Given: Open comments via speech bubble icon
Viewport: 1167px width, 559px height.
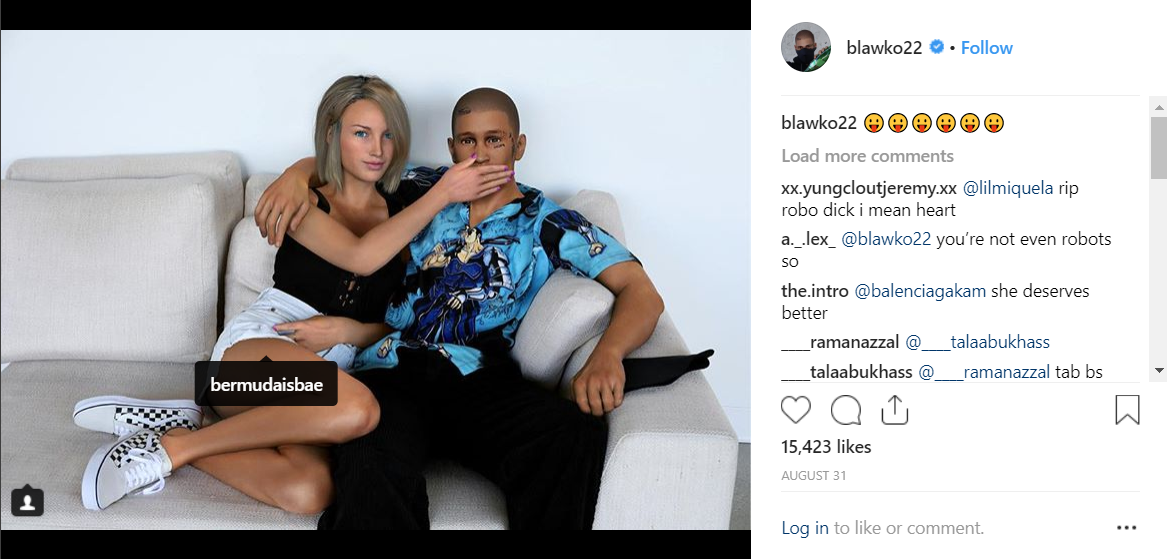Looking at the screenshot, I should pos(845,409).
